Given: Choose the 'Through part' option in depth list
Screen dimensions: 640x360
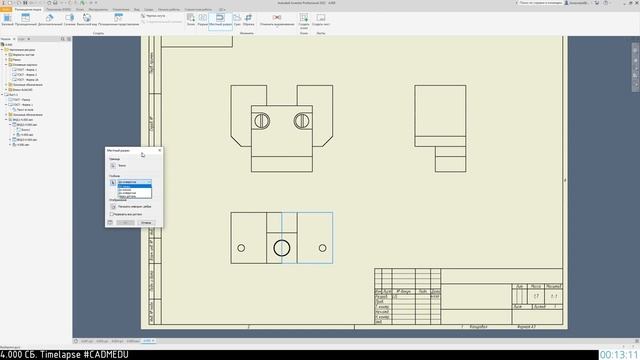Looking at the screenshot, I should (x=135, y=196).
